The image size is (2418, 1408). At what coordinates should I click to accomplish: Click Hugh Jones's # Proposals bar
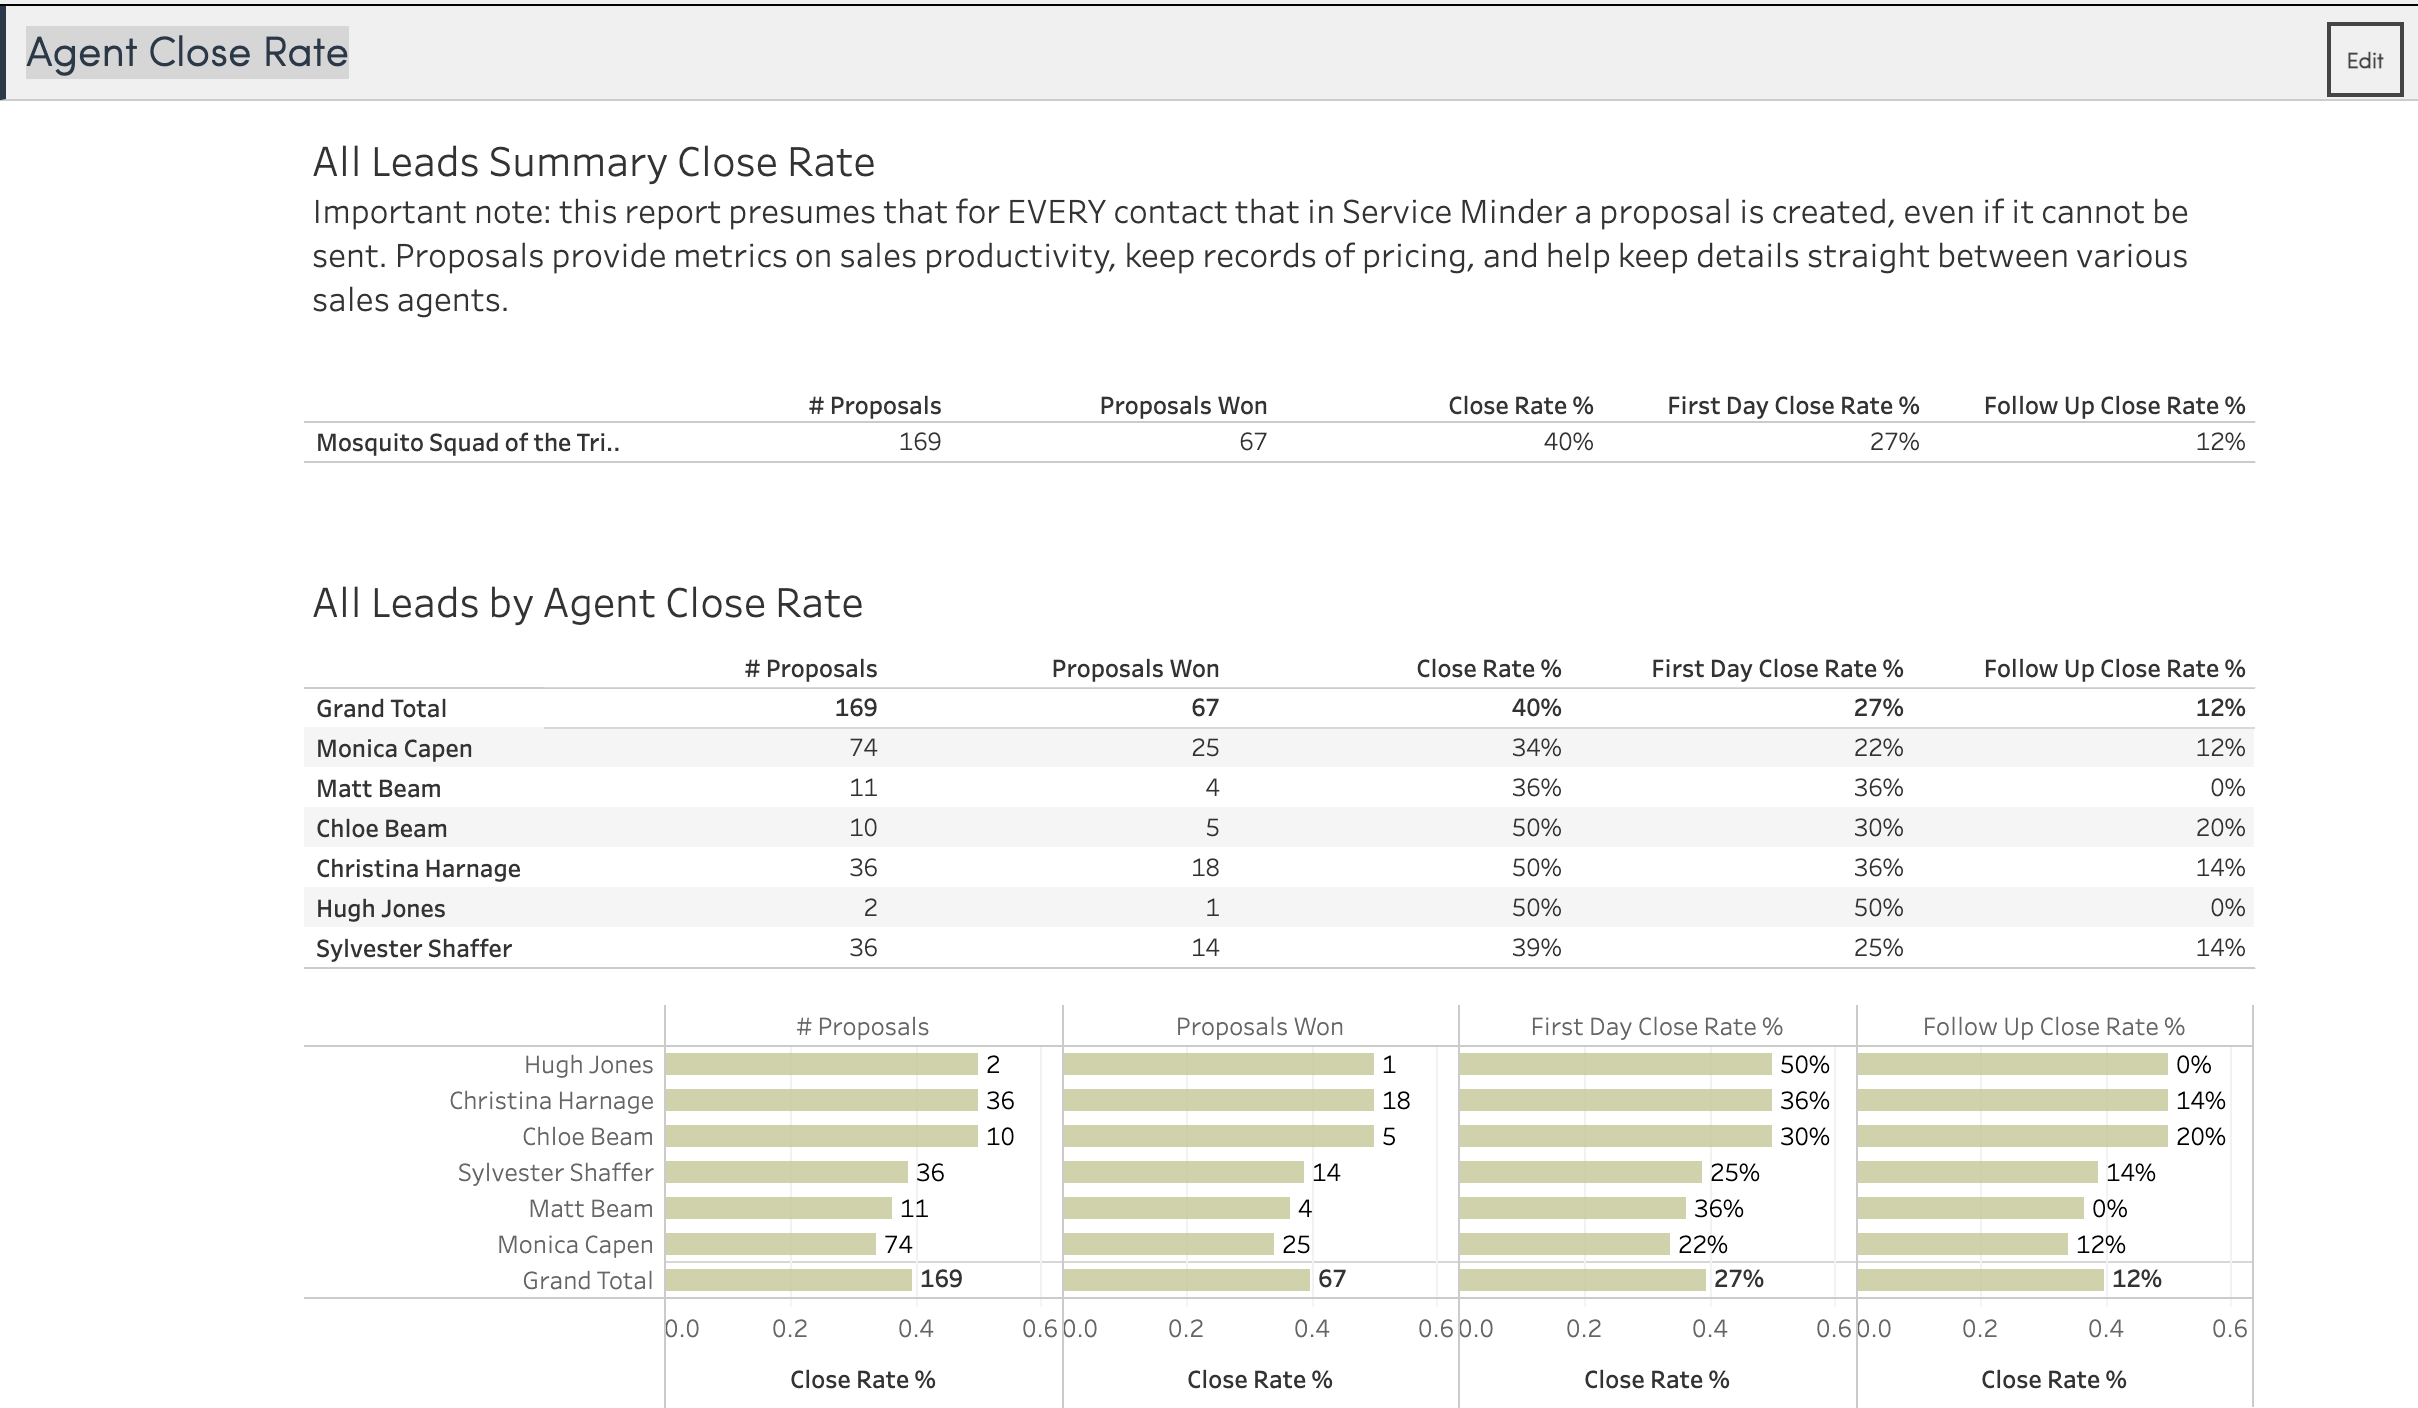coord(820,1064)
